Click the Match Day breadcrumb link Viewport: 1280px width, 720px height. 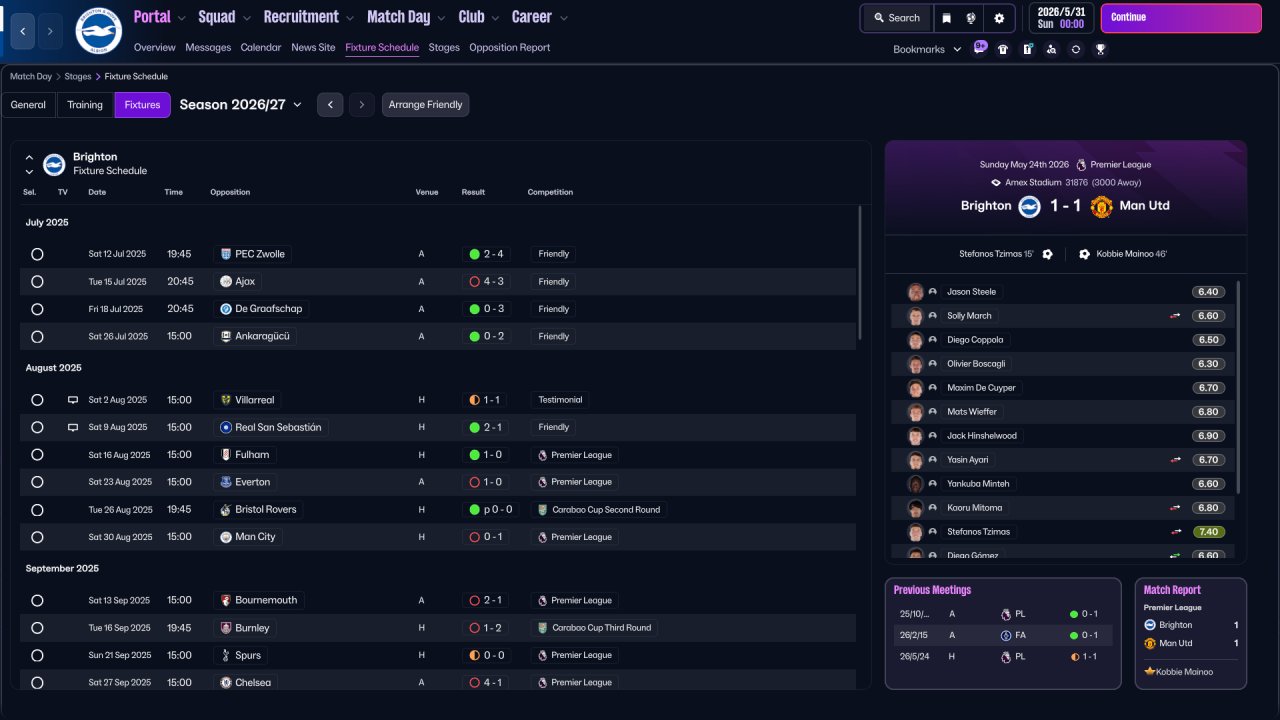point(31,77)
